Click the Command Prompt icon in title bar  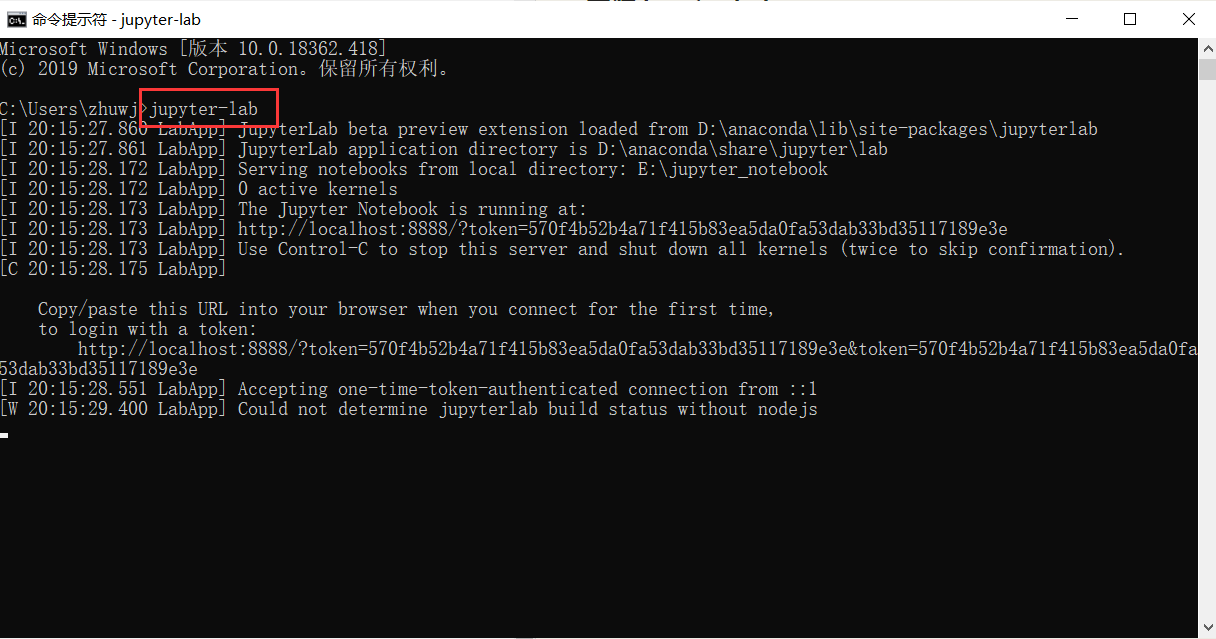pos(16,19)
